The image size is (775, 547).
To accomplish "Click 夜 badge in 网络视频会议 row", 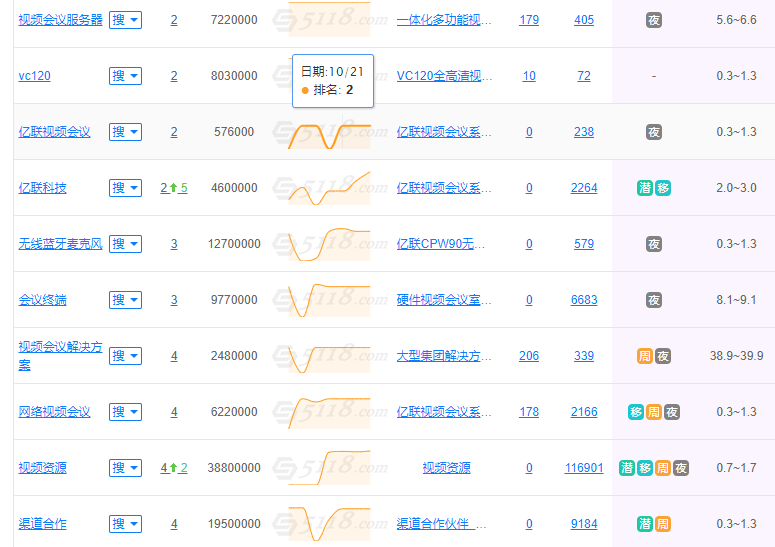I will [672, 412].
